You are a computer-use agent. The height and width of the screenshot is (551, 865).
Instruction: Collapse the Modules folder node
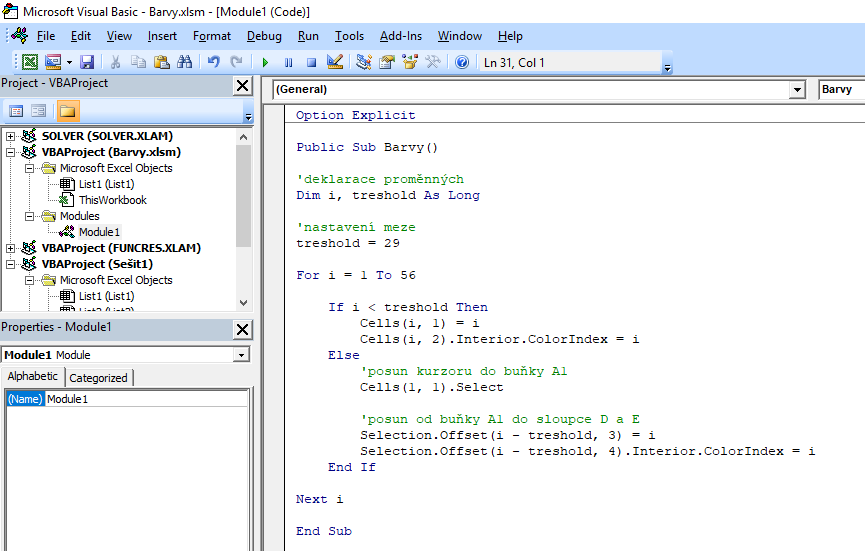[x=29, y=216]
